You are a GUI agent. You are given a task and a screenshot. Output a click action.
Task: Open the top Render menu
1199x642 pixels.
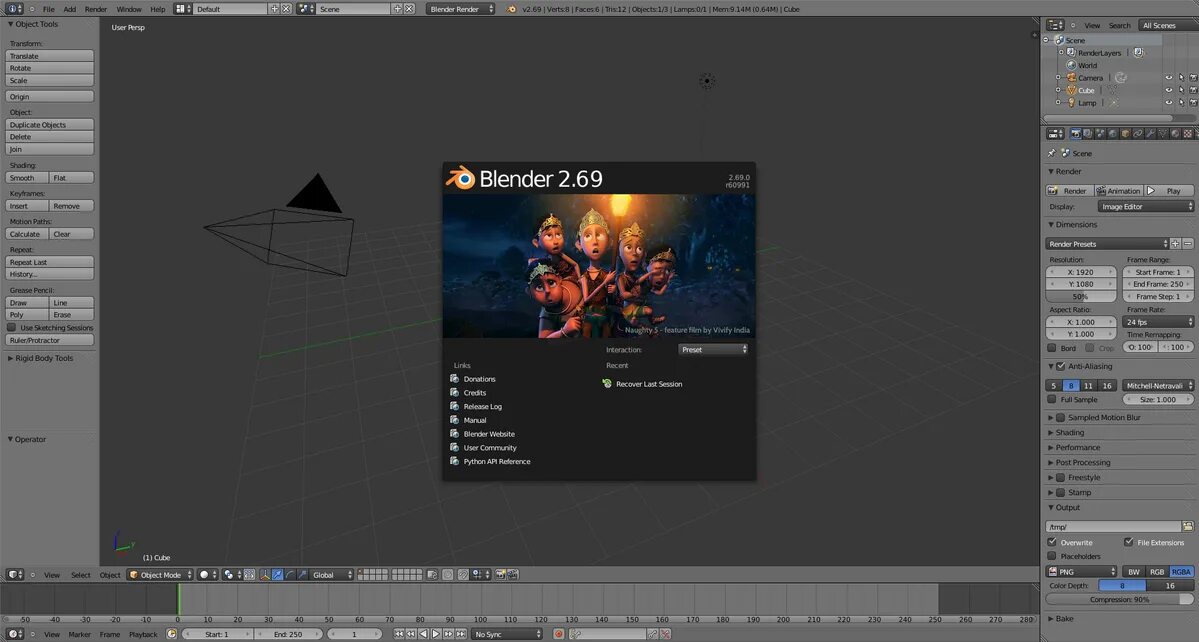coord(96,9)
